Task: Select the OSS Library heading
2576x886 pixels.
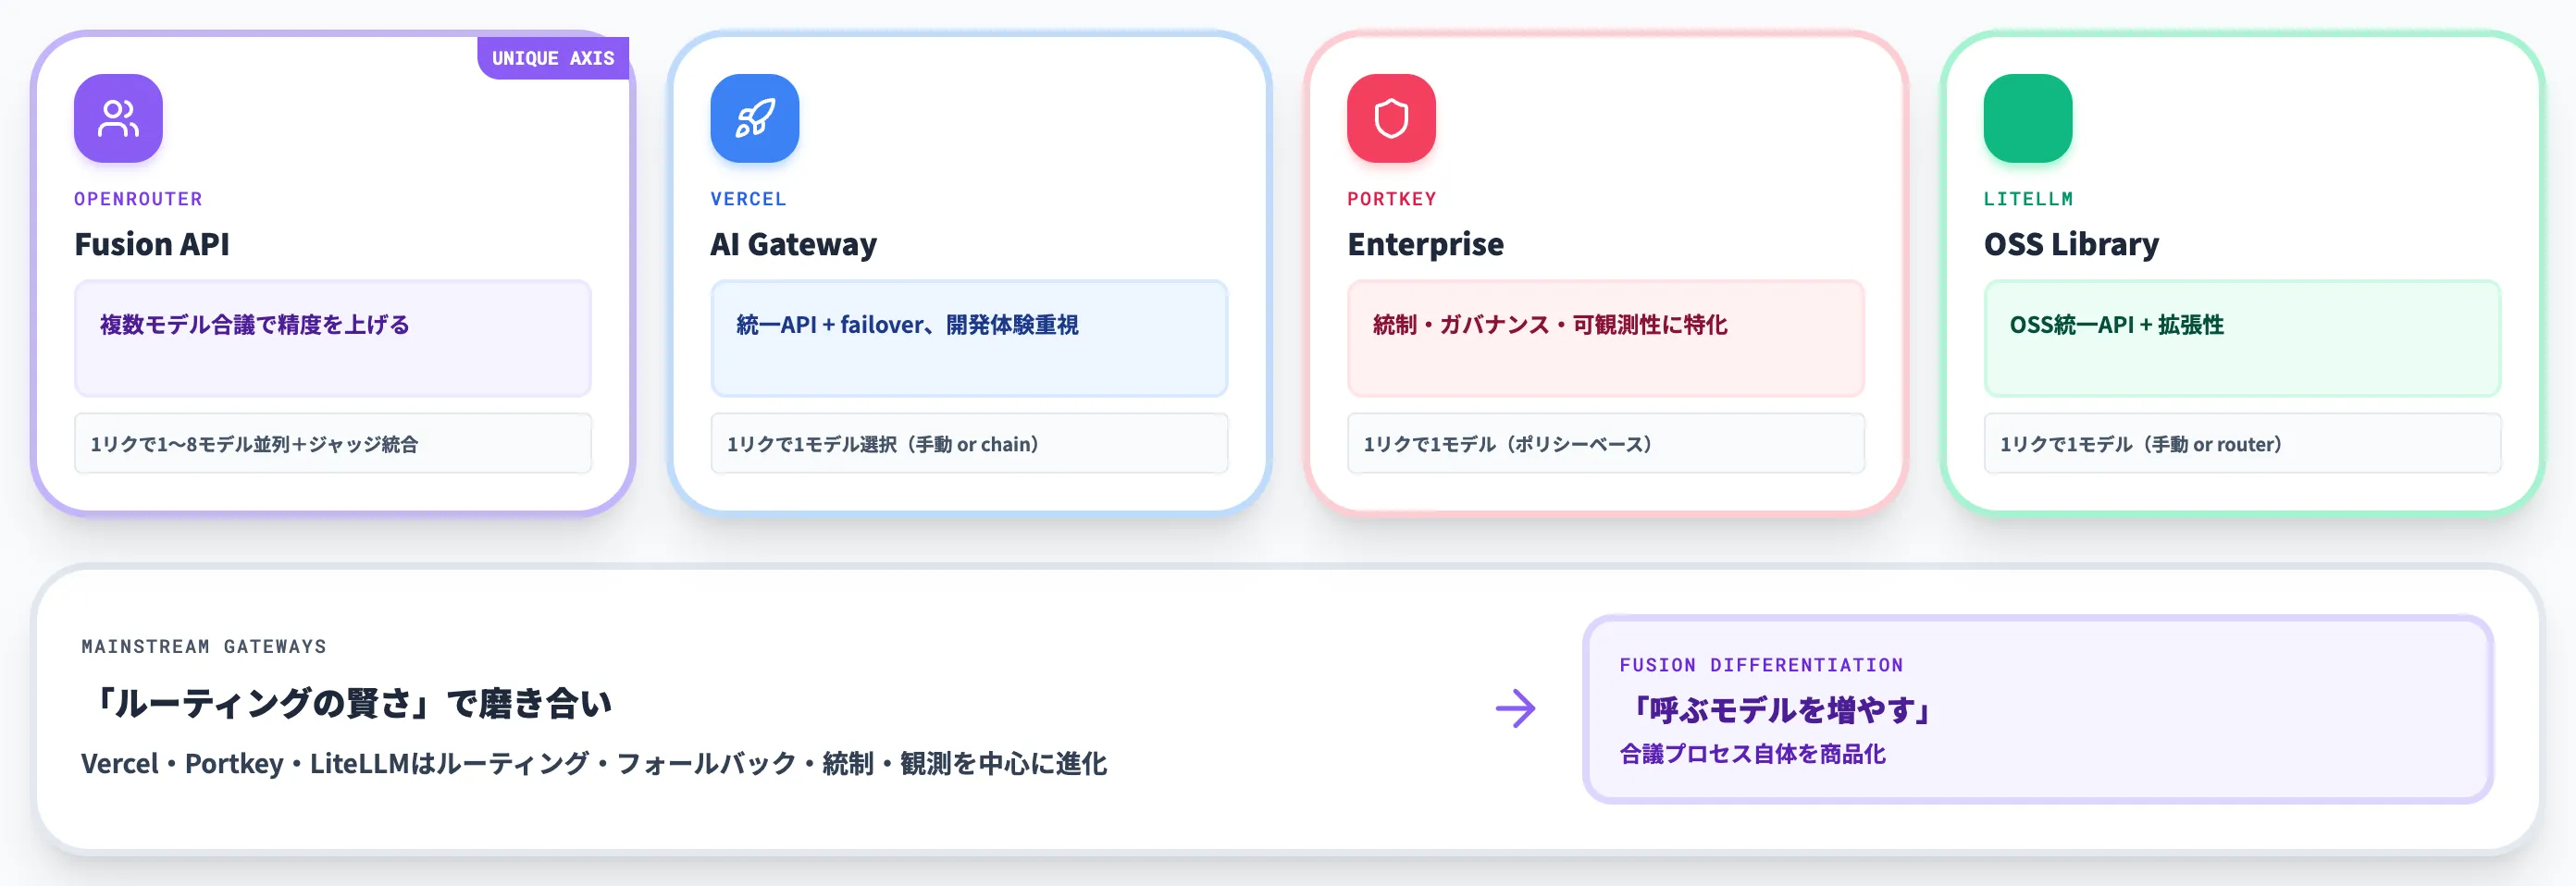Action: point(2071,244)
